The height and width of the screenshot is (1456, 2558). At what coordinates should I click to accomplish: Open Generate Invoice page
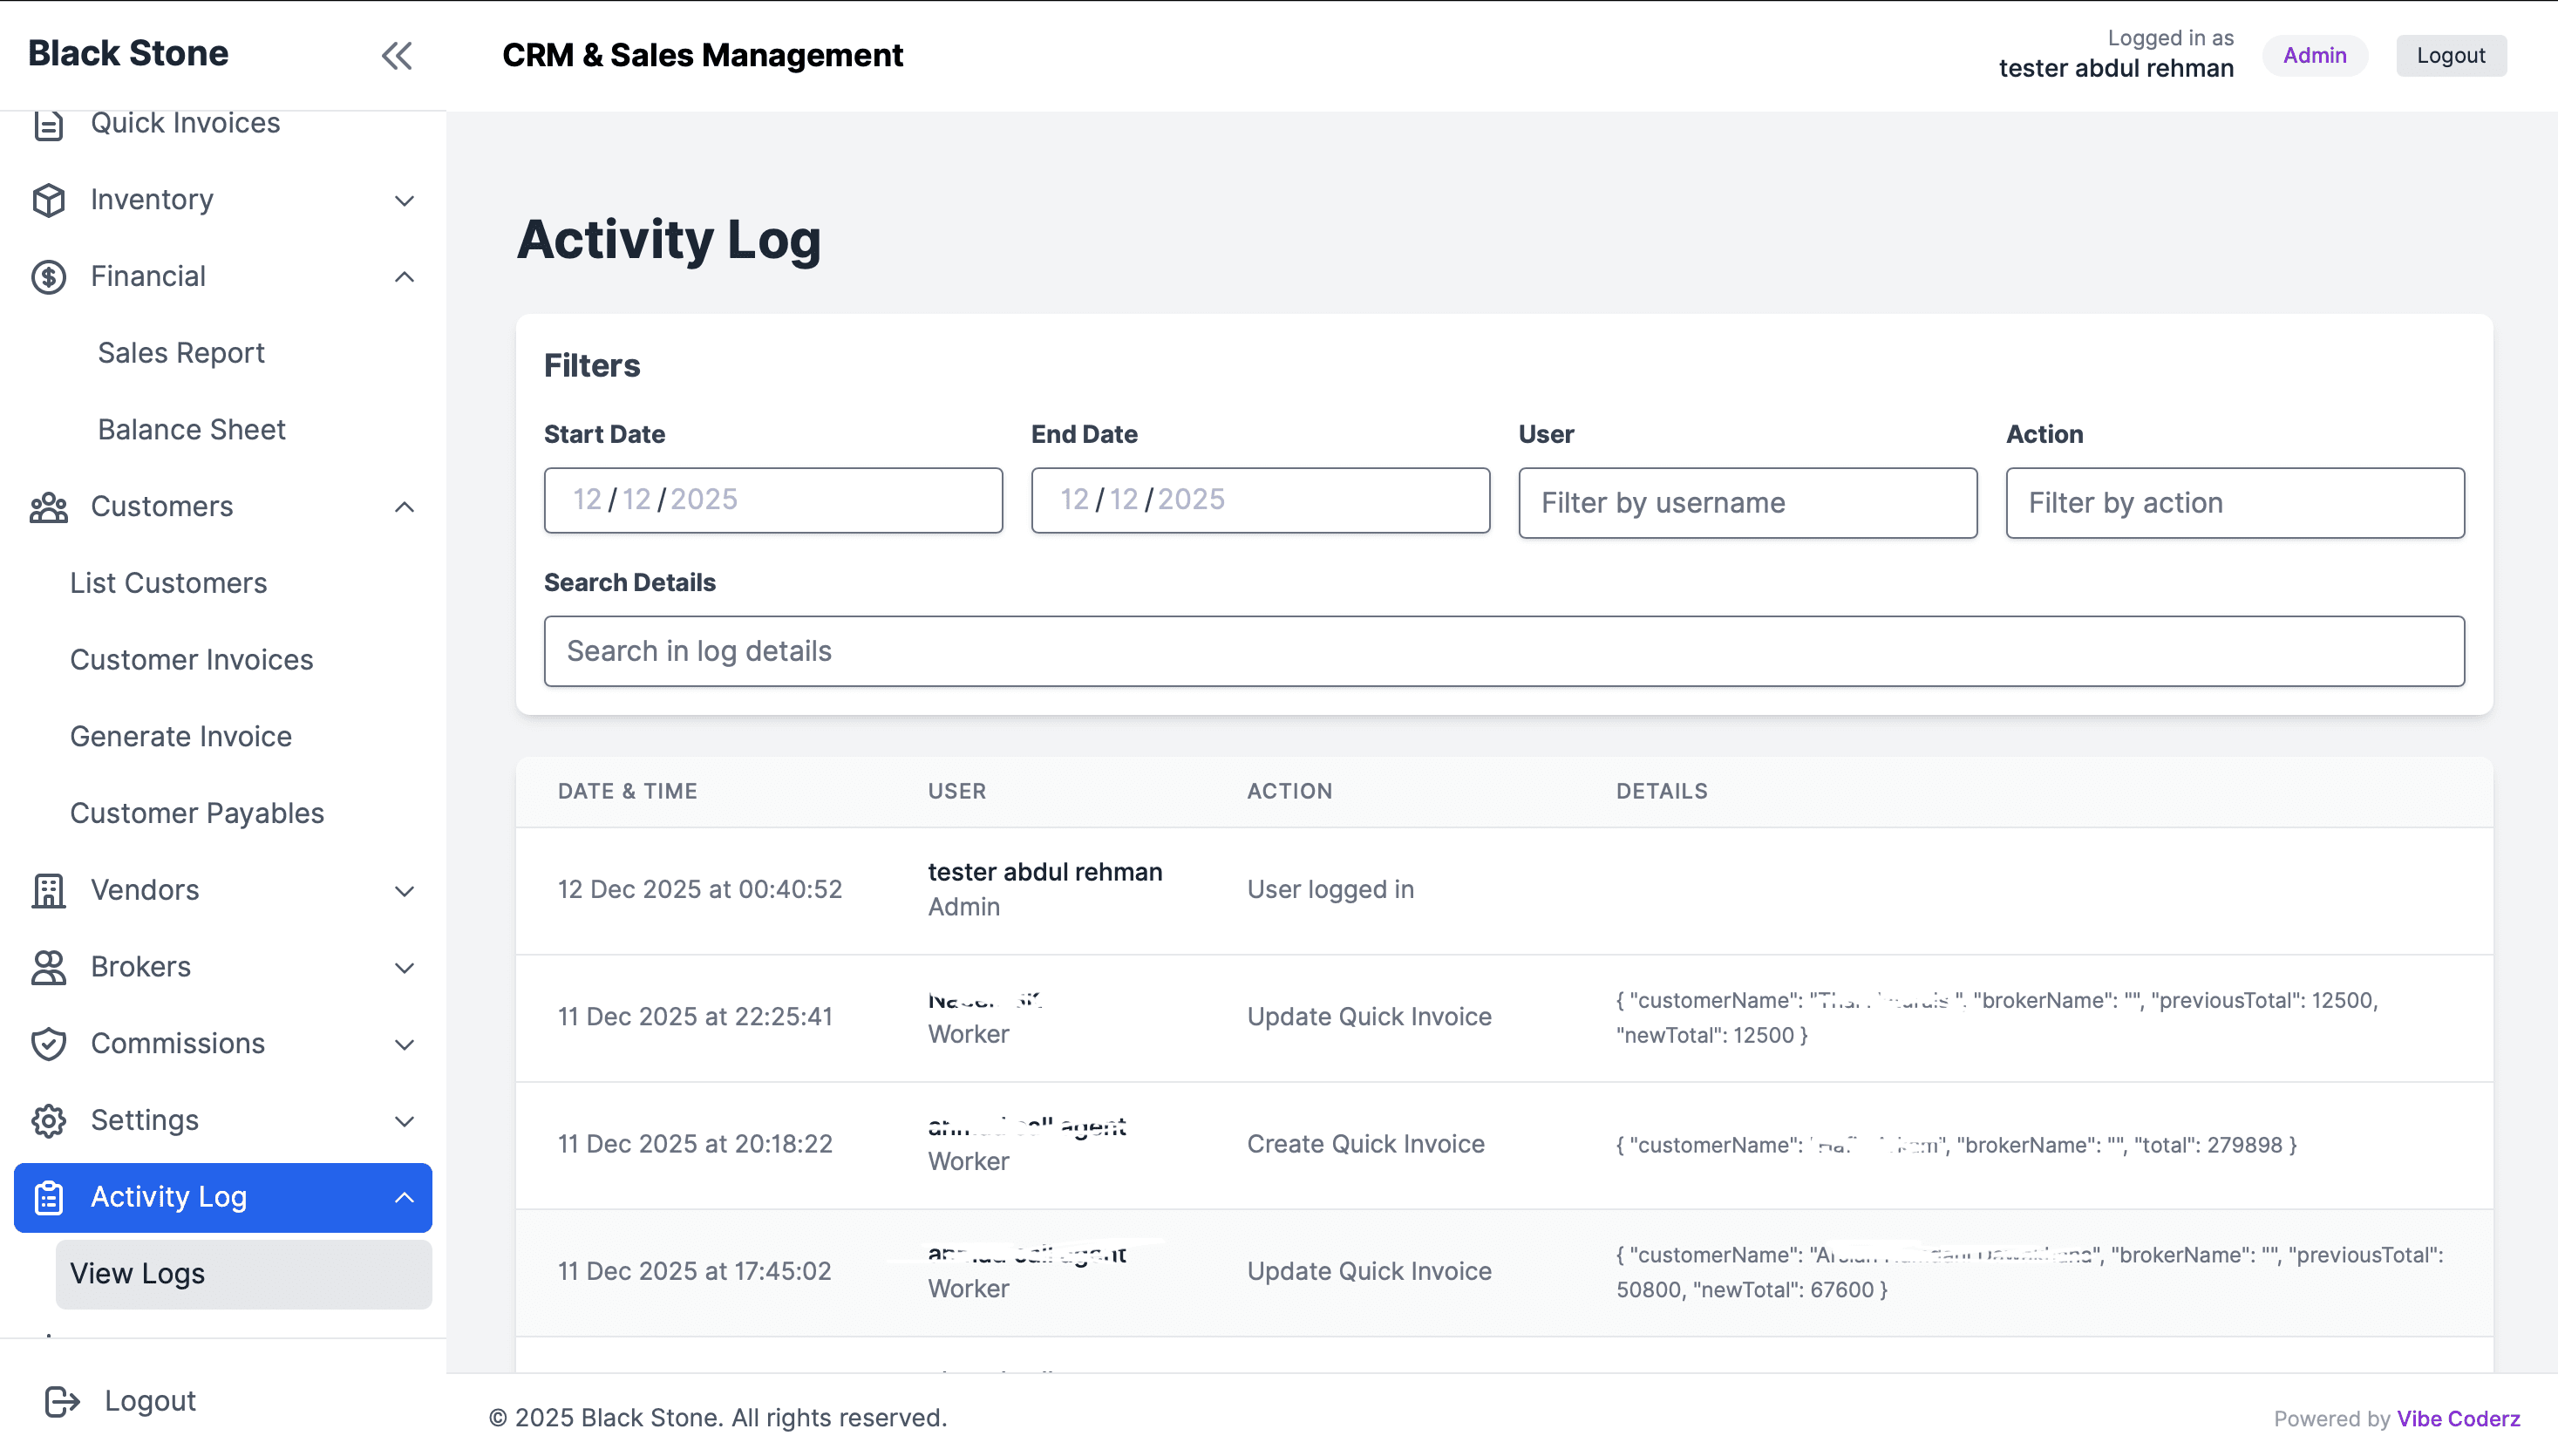[180, 737]
